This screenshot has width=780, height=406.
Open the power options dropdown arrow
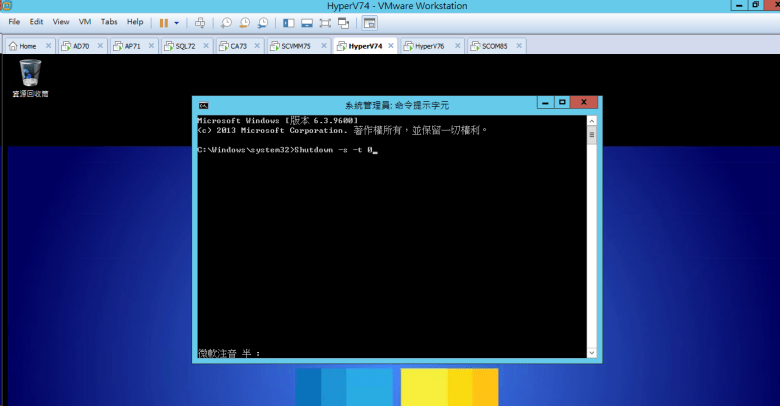coord(177,21)
